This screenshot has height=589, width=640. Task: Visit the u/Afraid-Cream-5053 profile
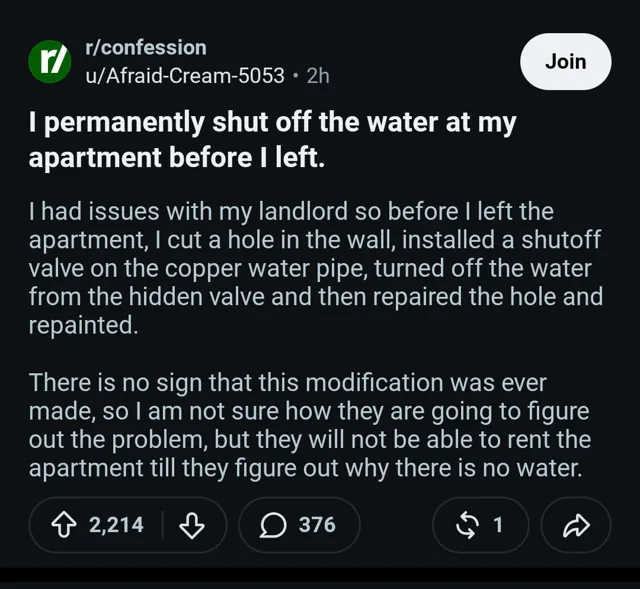coord(185,76)
